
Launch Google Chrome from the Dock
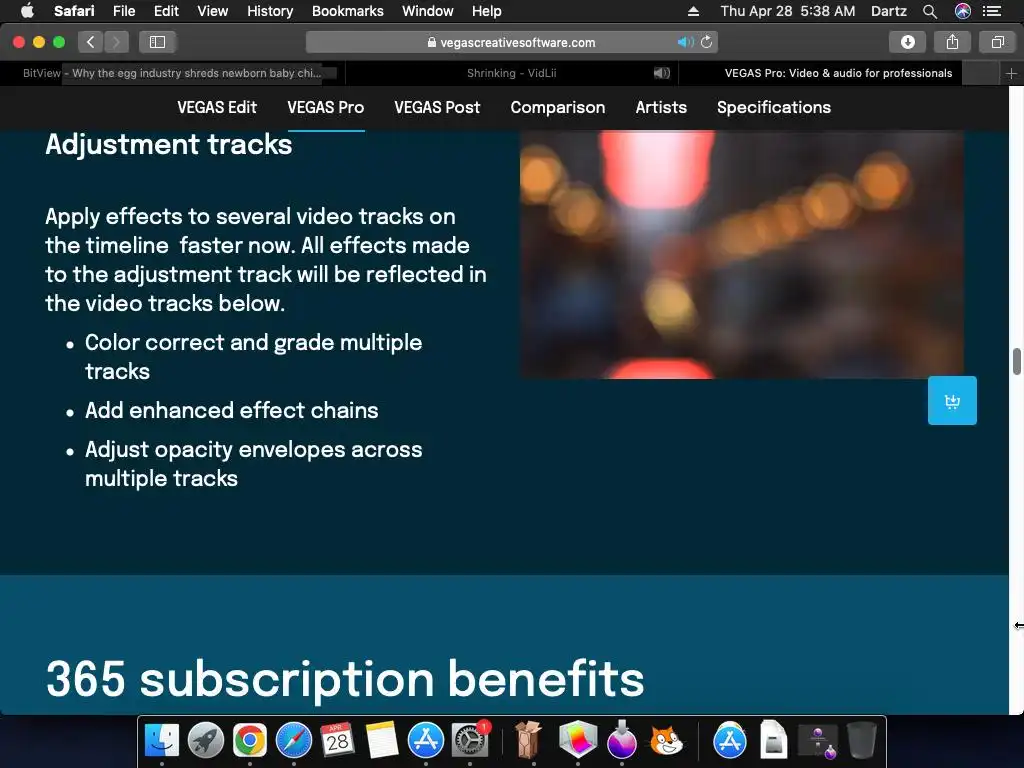(249, 741)
